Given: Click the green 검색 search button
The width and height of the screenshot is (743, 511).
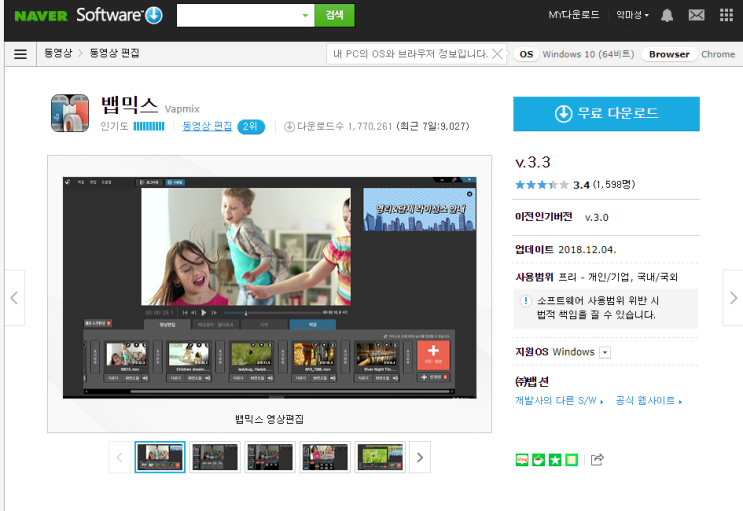Looking at the screenshot, I should 334,16.
